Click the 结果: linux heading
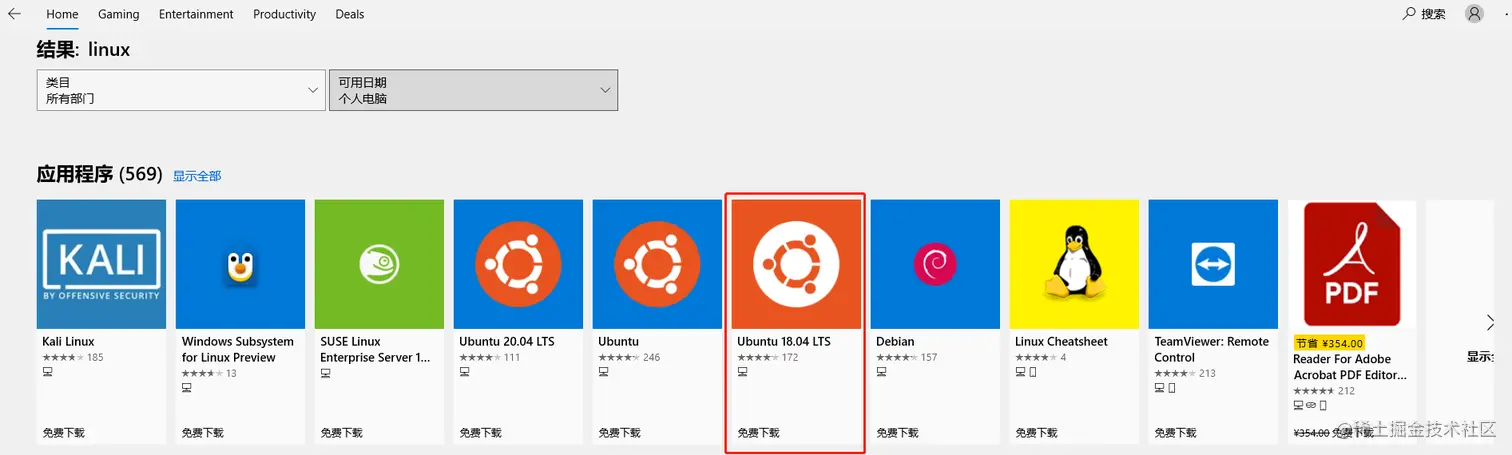 pos(83,48)
